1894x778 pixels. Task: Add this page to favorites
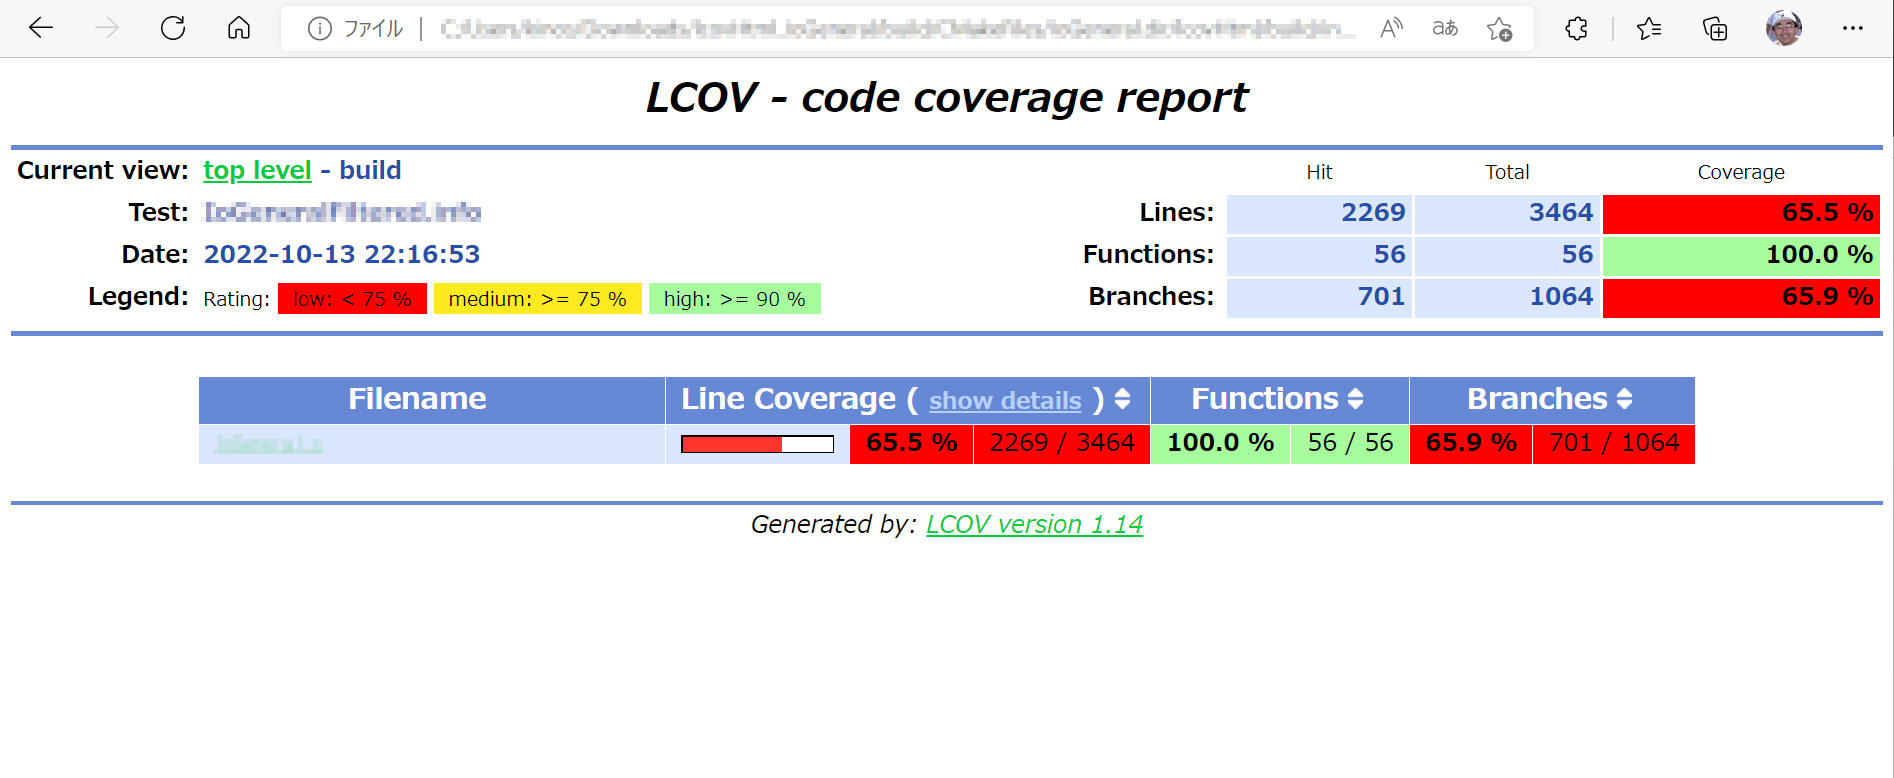click(1499, 29)
